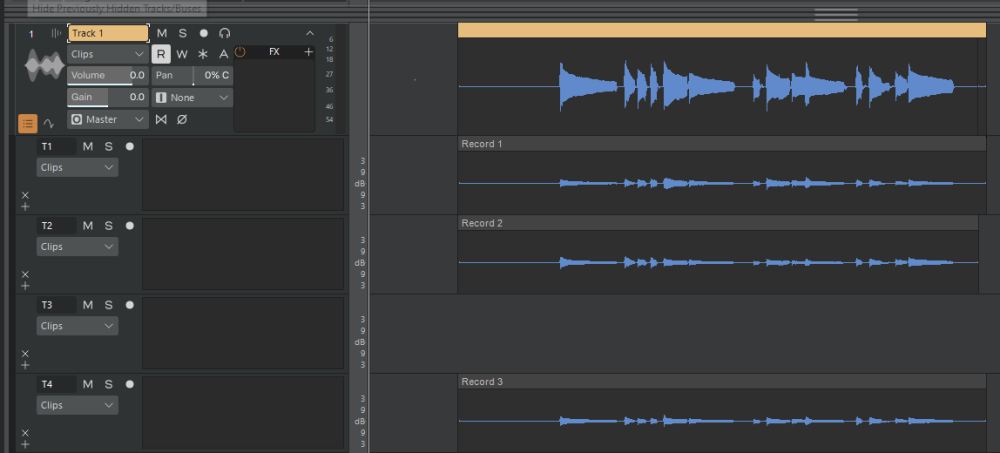This screenshot has width=1000, height=453.
Task: Add lane below T2 with plus icon
Action: (25, 286)
